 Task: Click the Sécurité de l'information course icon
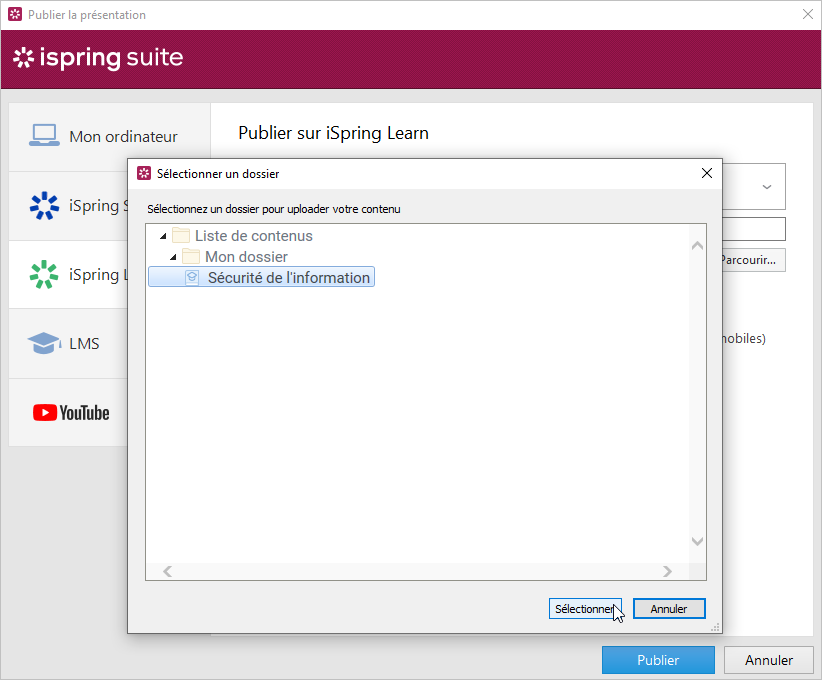(x=193, y=278)
